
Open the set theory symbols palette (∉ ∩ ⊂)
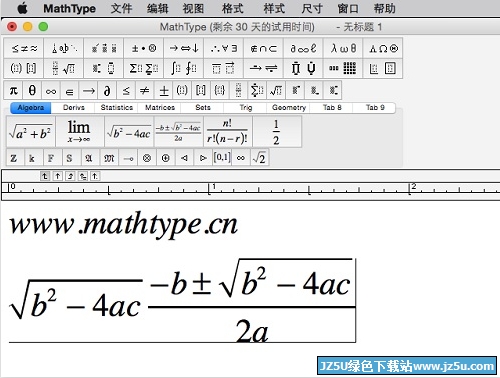[x=263, y=48]
